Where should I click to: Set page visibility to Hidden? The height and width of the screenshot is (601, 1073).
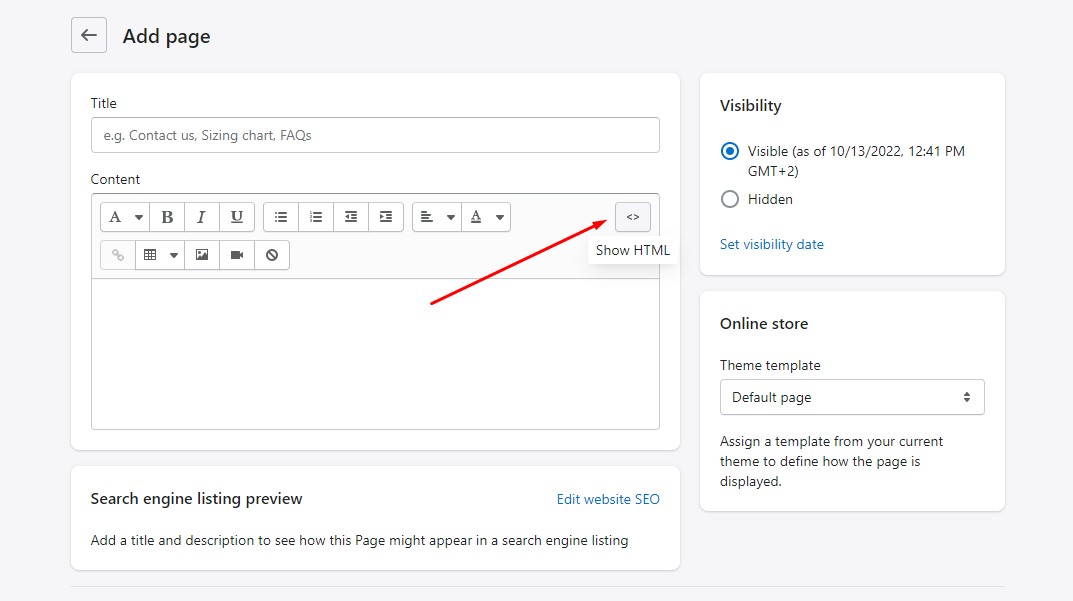click(x=729, y=199)
